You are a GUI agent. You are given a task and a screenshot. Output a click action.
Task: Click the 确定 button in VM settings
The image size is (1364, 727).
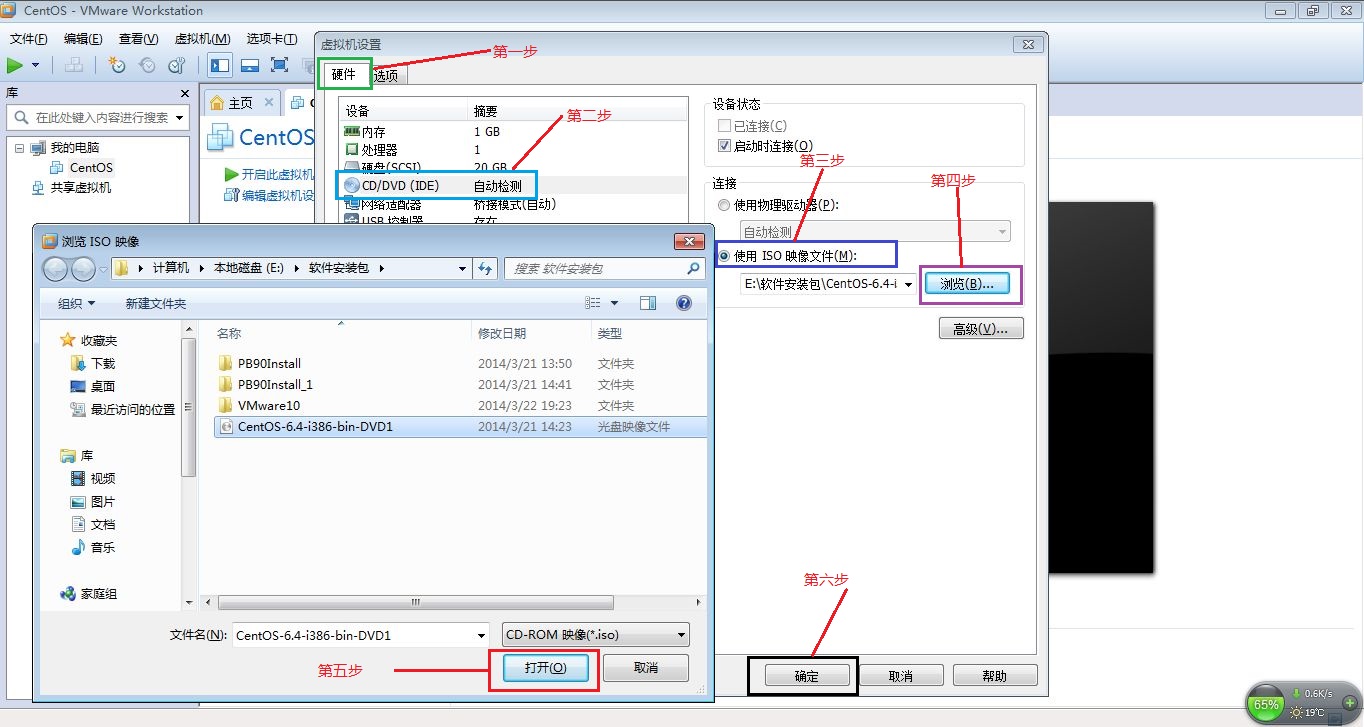807,676
